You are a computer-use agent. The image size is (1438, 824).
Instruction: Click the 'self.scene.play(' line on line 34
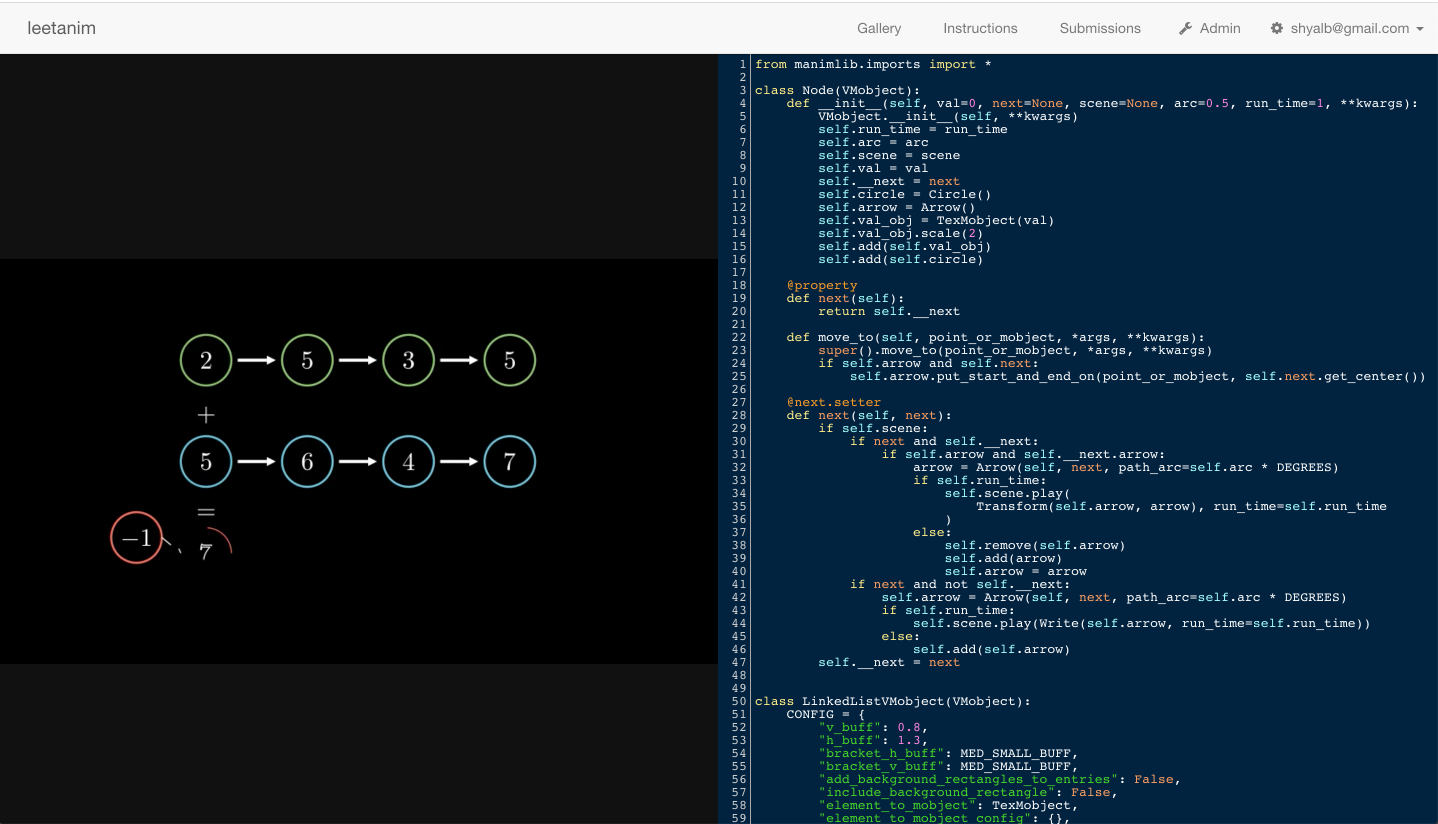click(1007, 493)
